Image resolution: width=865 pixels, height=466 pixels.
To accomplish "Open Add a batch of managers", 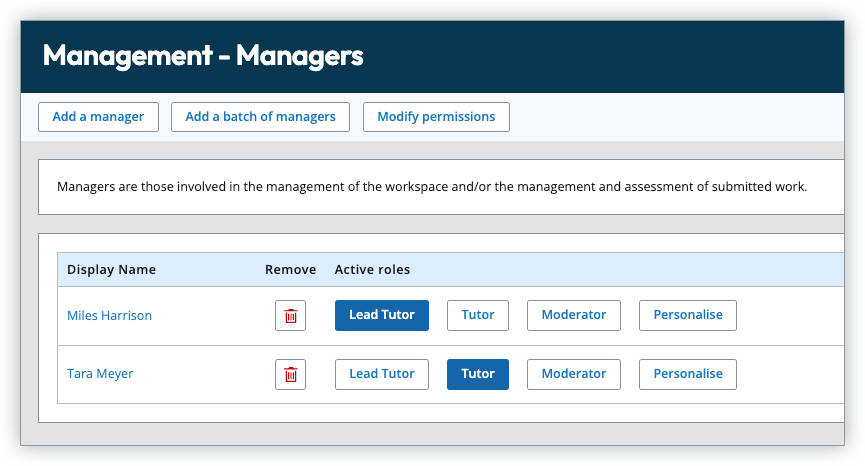I will pyautogui.click(x=260, y=117).
